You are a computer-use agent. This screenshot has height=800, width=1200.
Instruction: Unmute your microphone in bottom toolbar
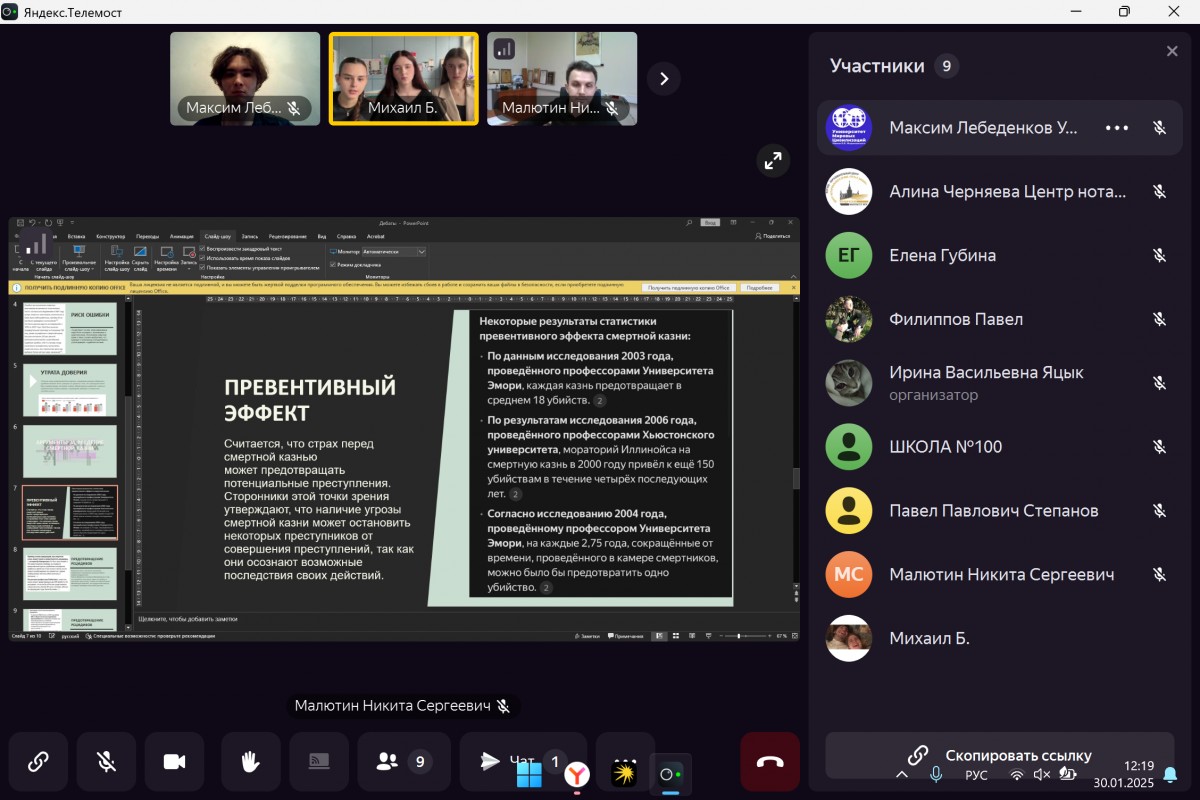[106, 762]
